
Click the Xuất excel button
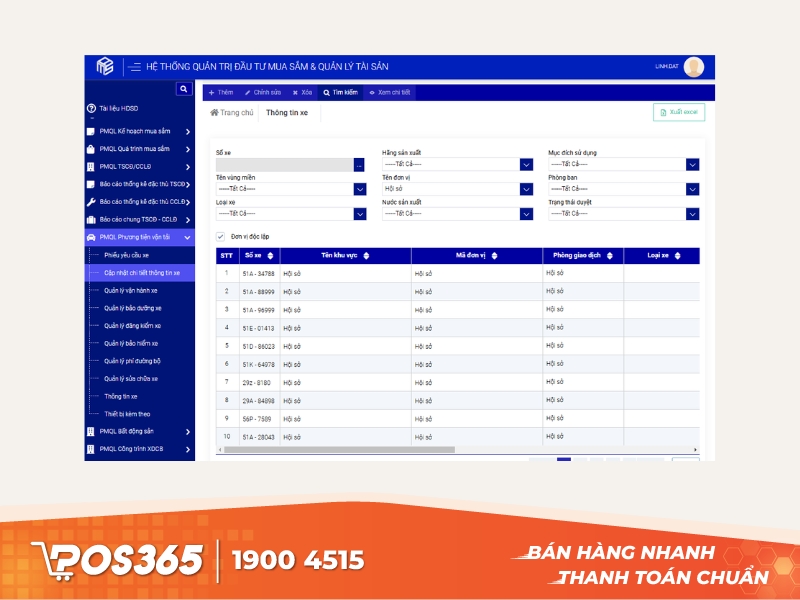point(678,112)
